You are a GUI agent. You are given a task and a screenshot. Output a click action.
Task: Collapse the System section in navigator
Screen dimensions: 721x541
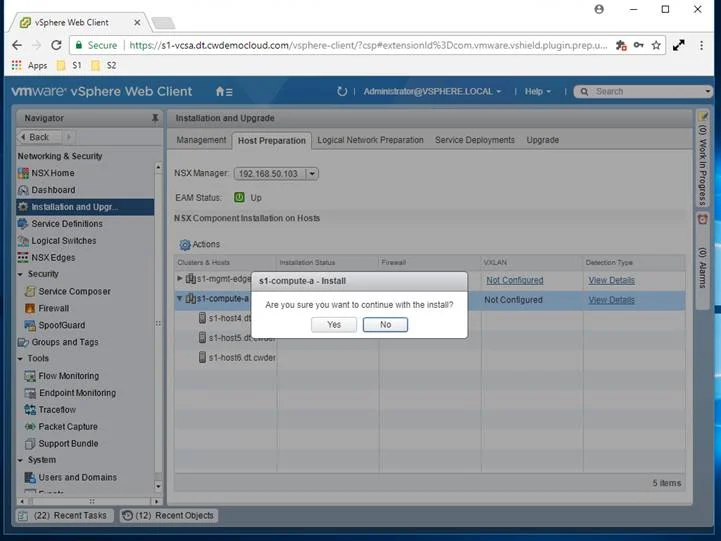(20, 460)
